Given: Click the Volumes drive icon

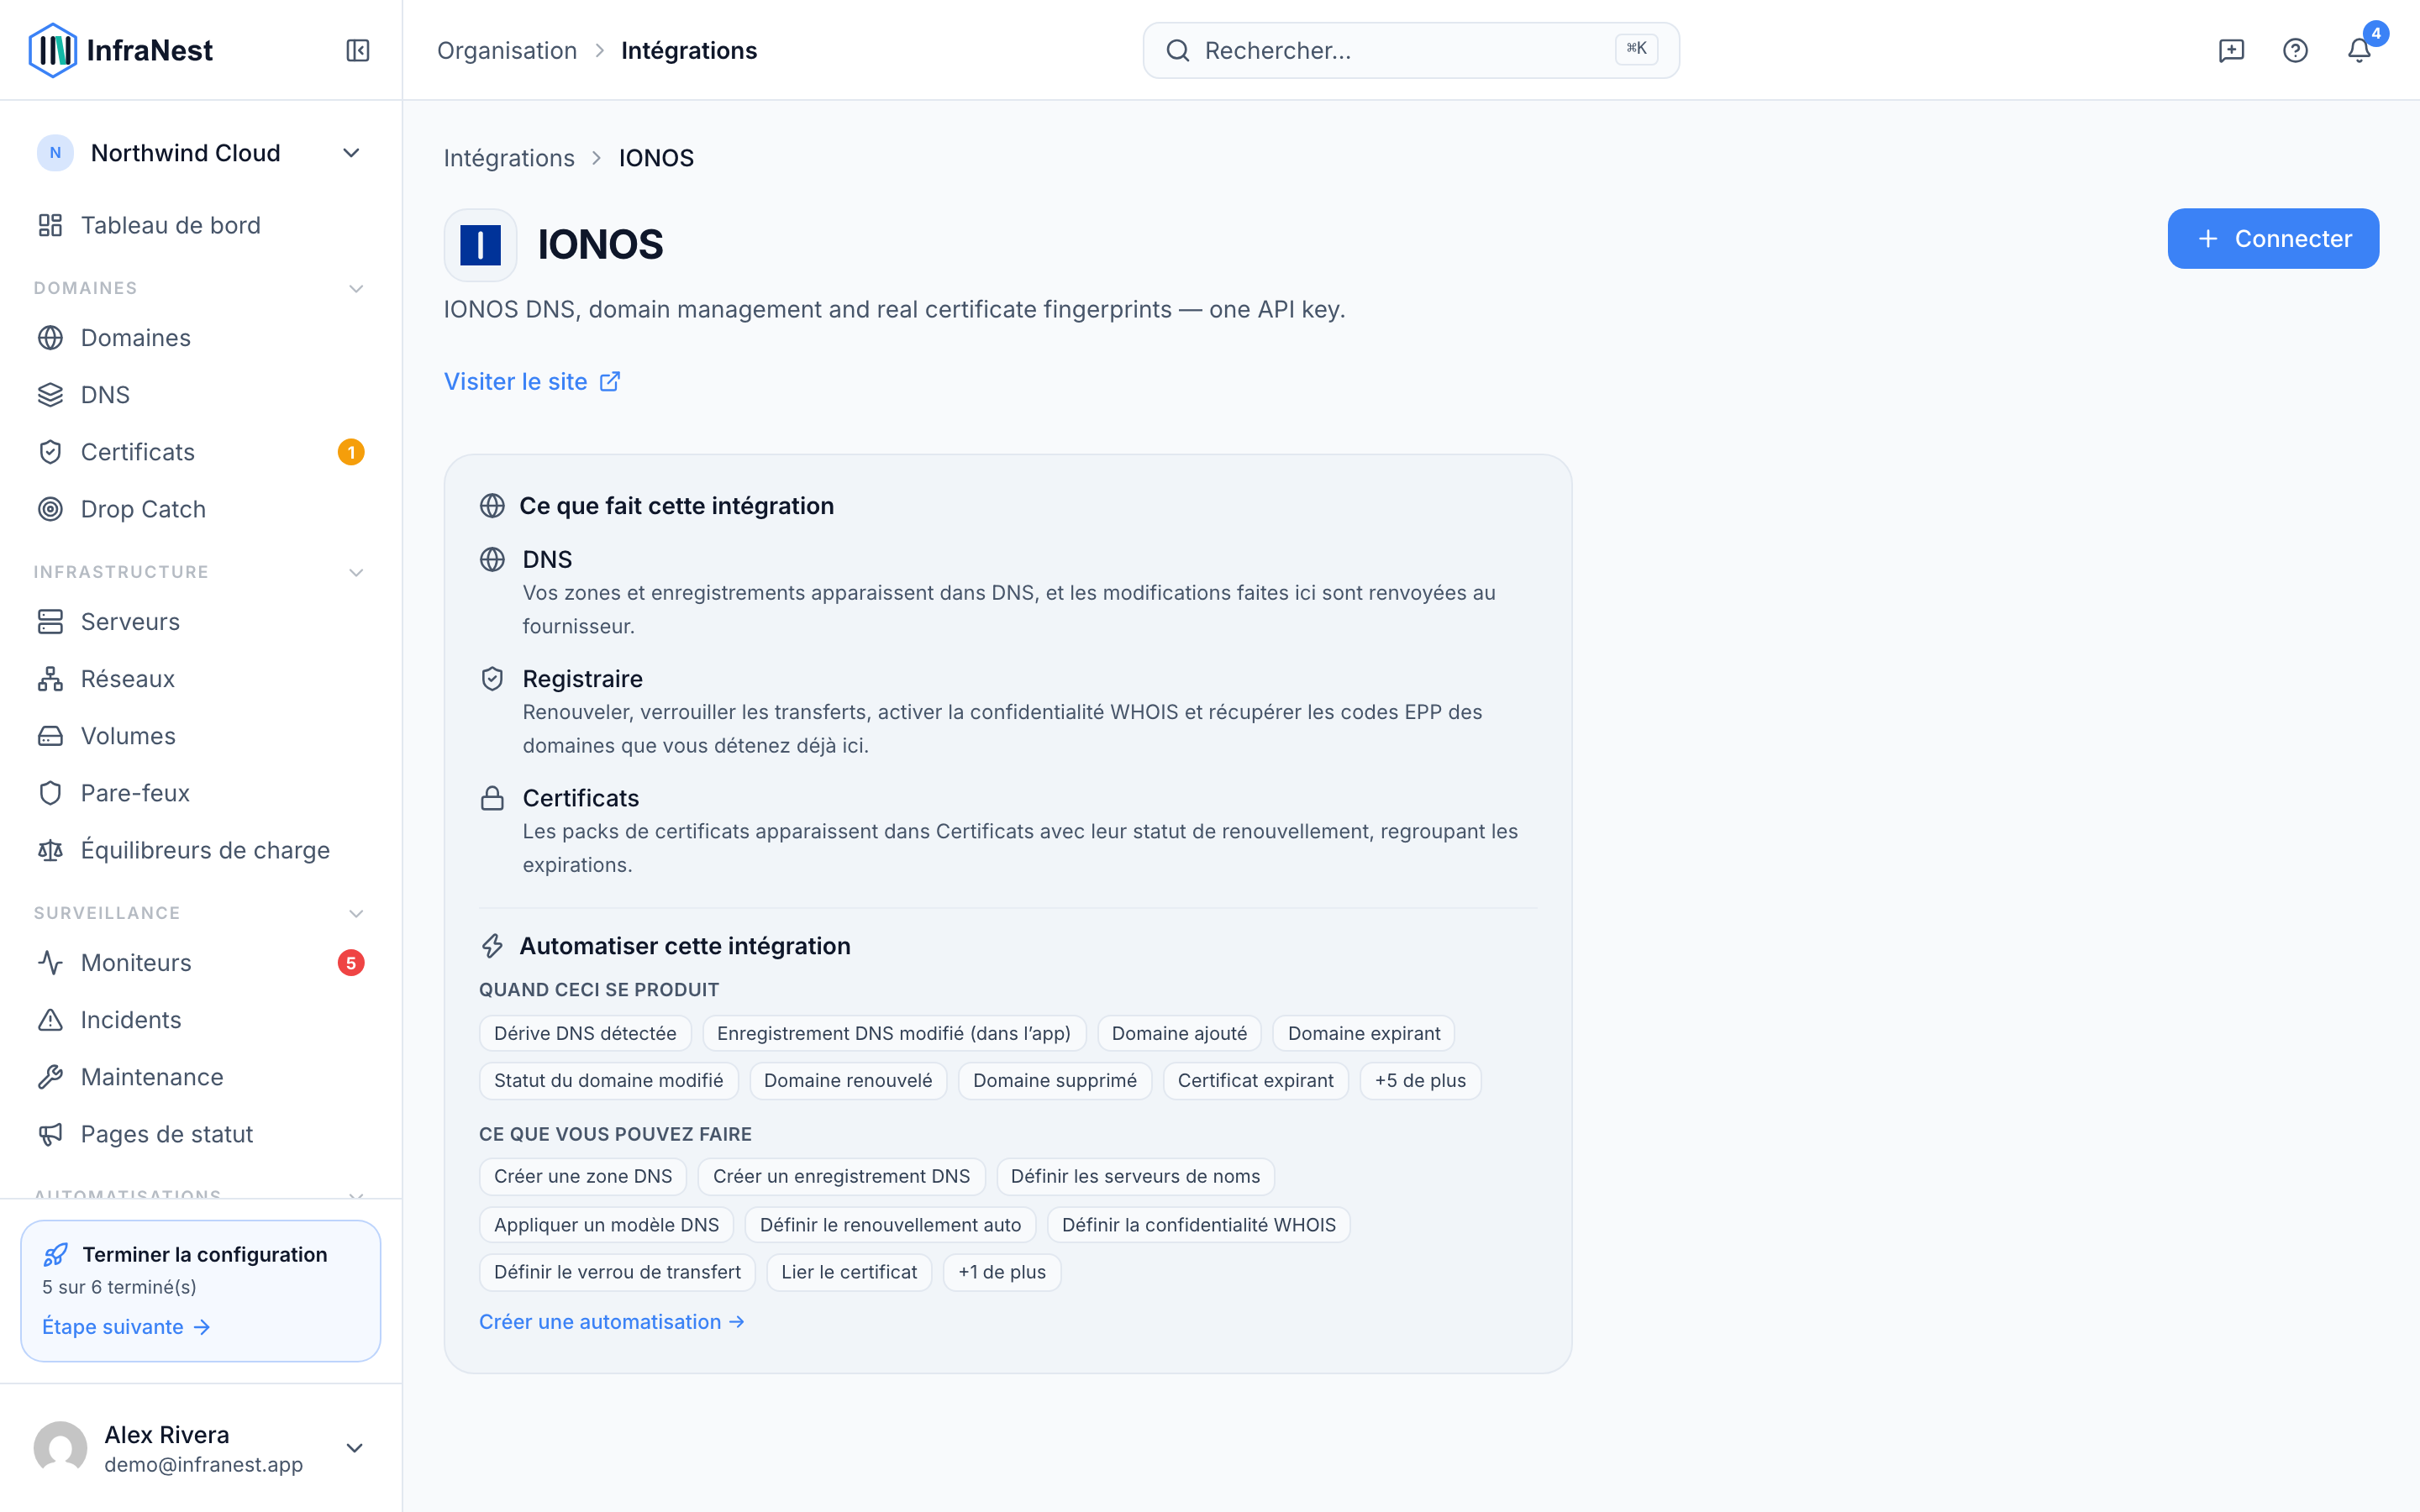Looking at the screenshot, I should point(50,736).
